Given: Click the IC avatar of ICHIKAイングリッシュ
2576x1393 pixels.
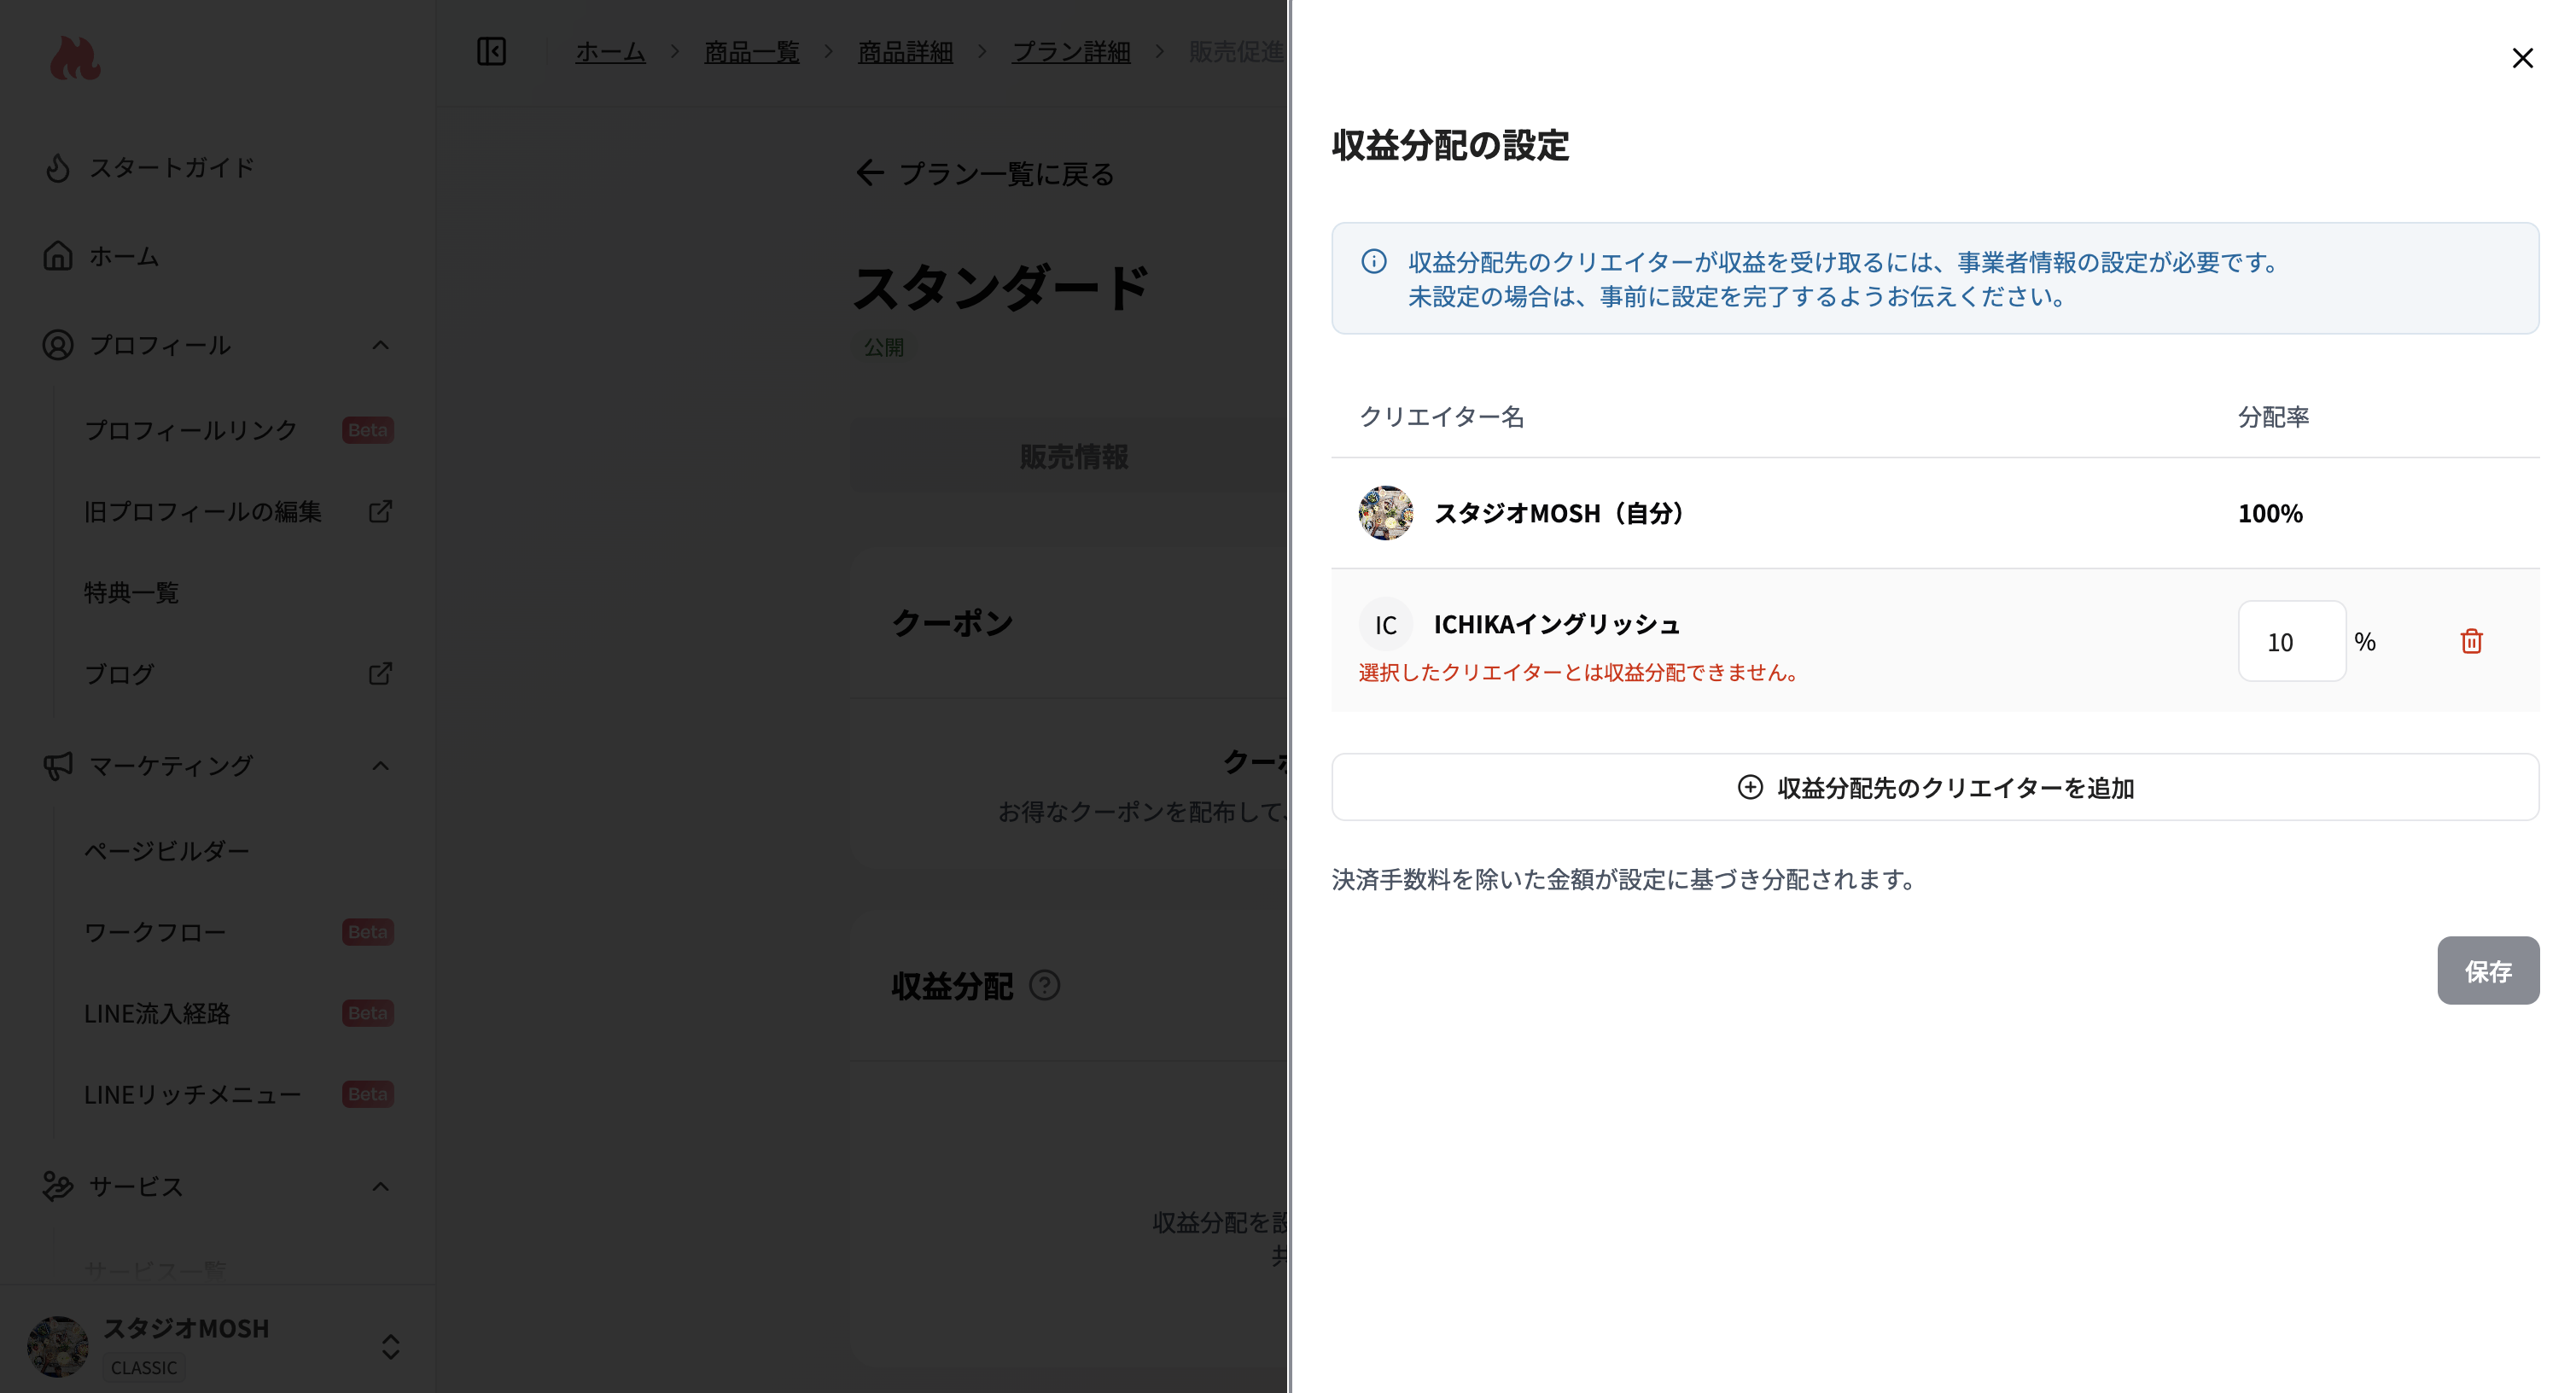Looking at the screenshot, I should [x=1385, y=625].
